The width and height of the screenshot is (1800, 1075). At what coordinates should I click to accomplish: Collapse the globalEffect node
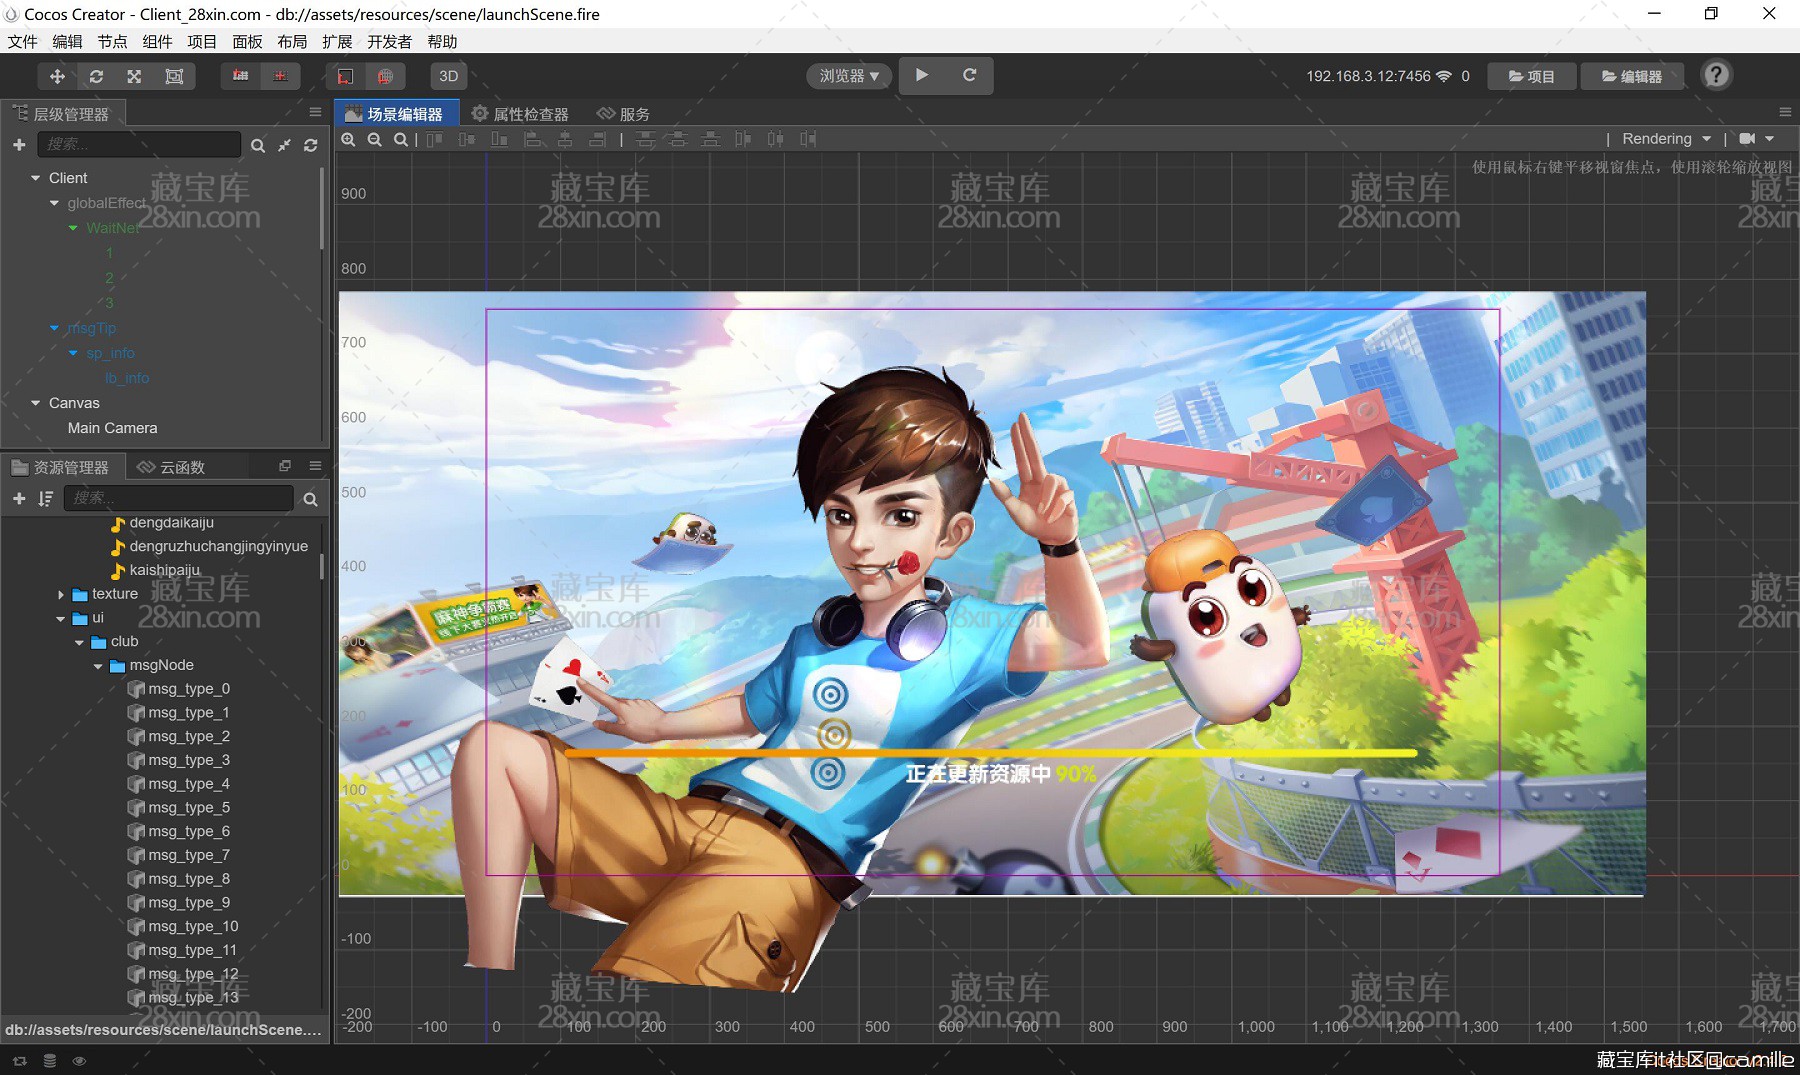click(x=55, y=203)
